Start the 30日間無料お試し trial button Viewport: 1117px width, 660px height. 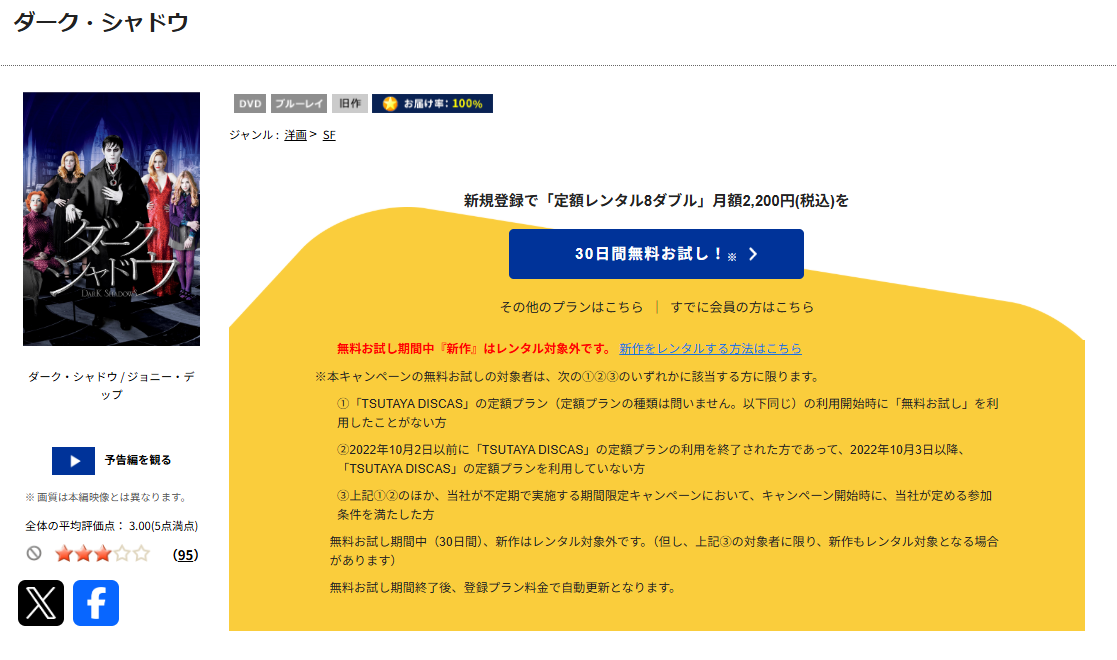tap(656, 254)
